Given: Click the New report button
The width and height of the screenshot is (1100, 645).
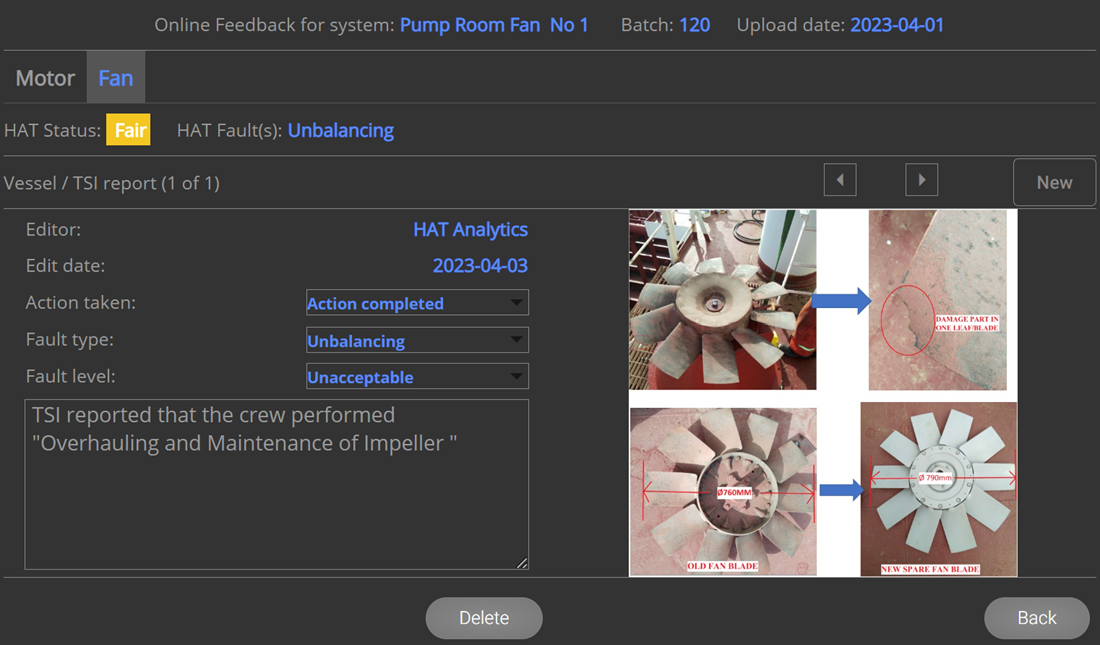Looking at the screenshot, I should [x=1054, y=182].
